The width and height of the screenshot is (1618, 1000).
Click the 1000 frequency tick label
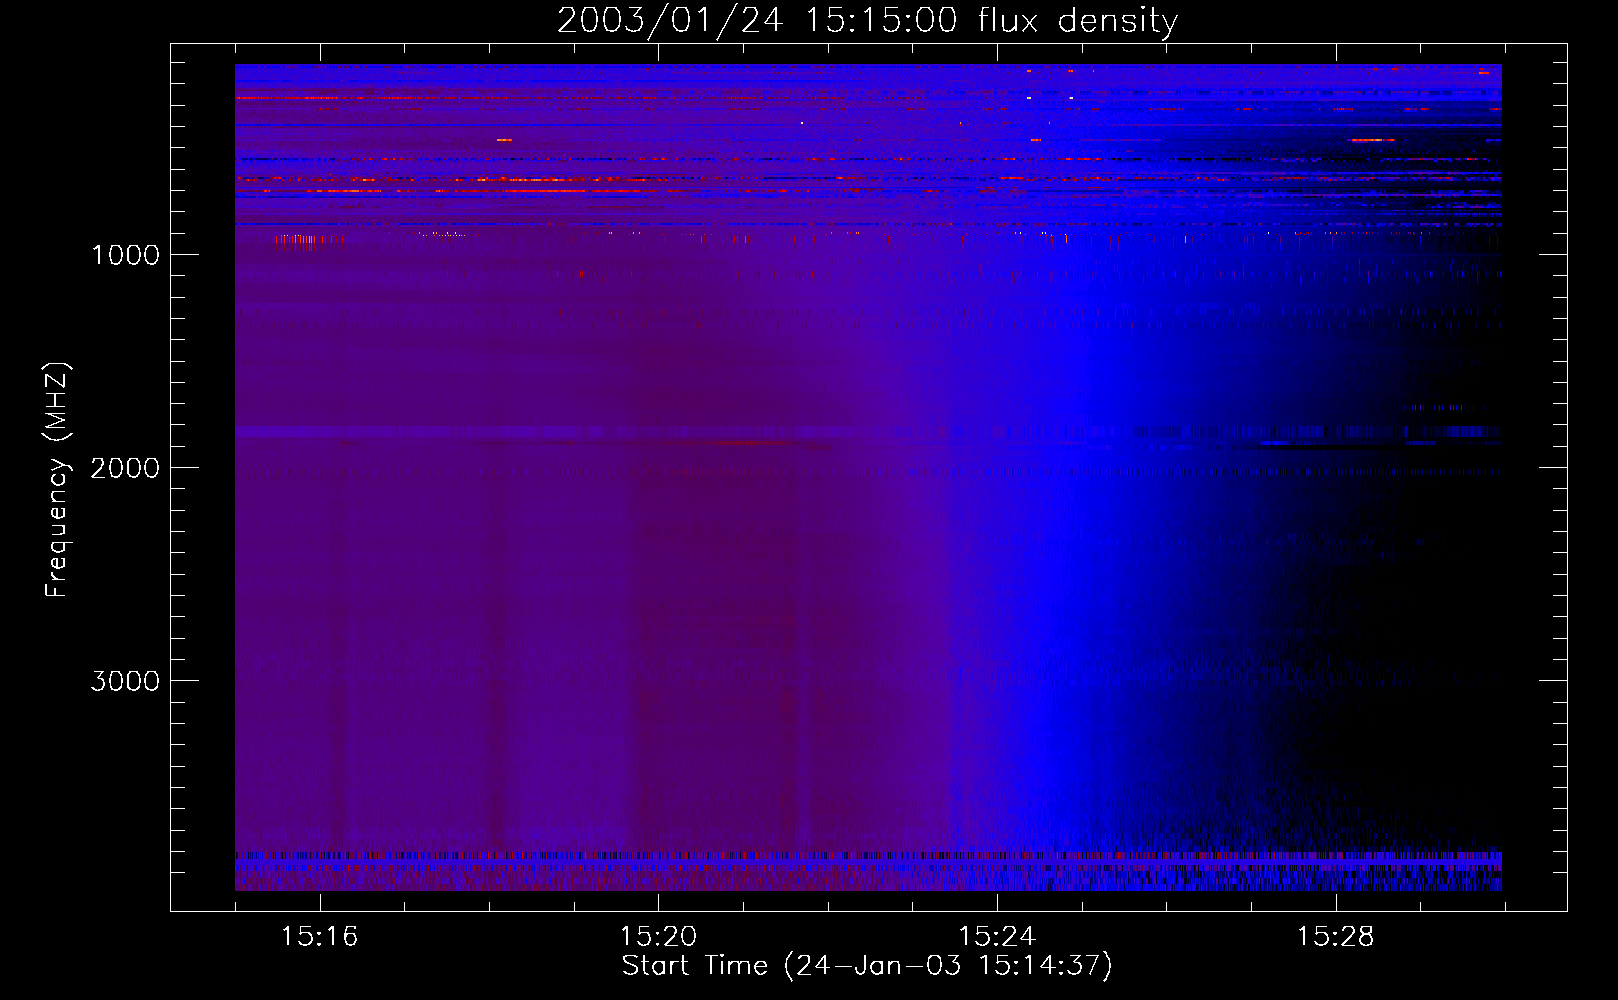click(x=125, y=255)
